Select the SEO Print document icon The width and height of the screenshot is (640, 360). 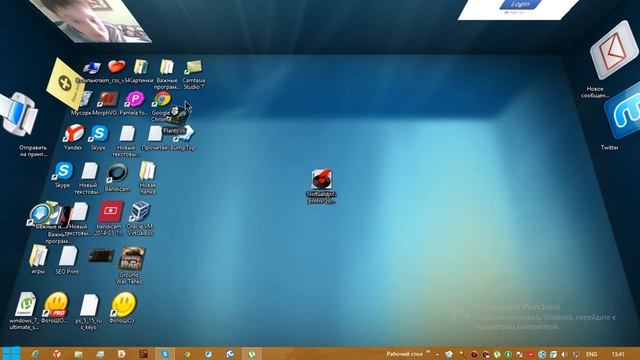click(x=68, y=256)
